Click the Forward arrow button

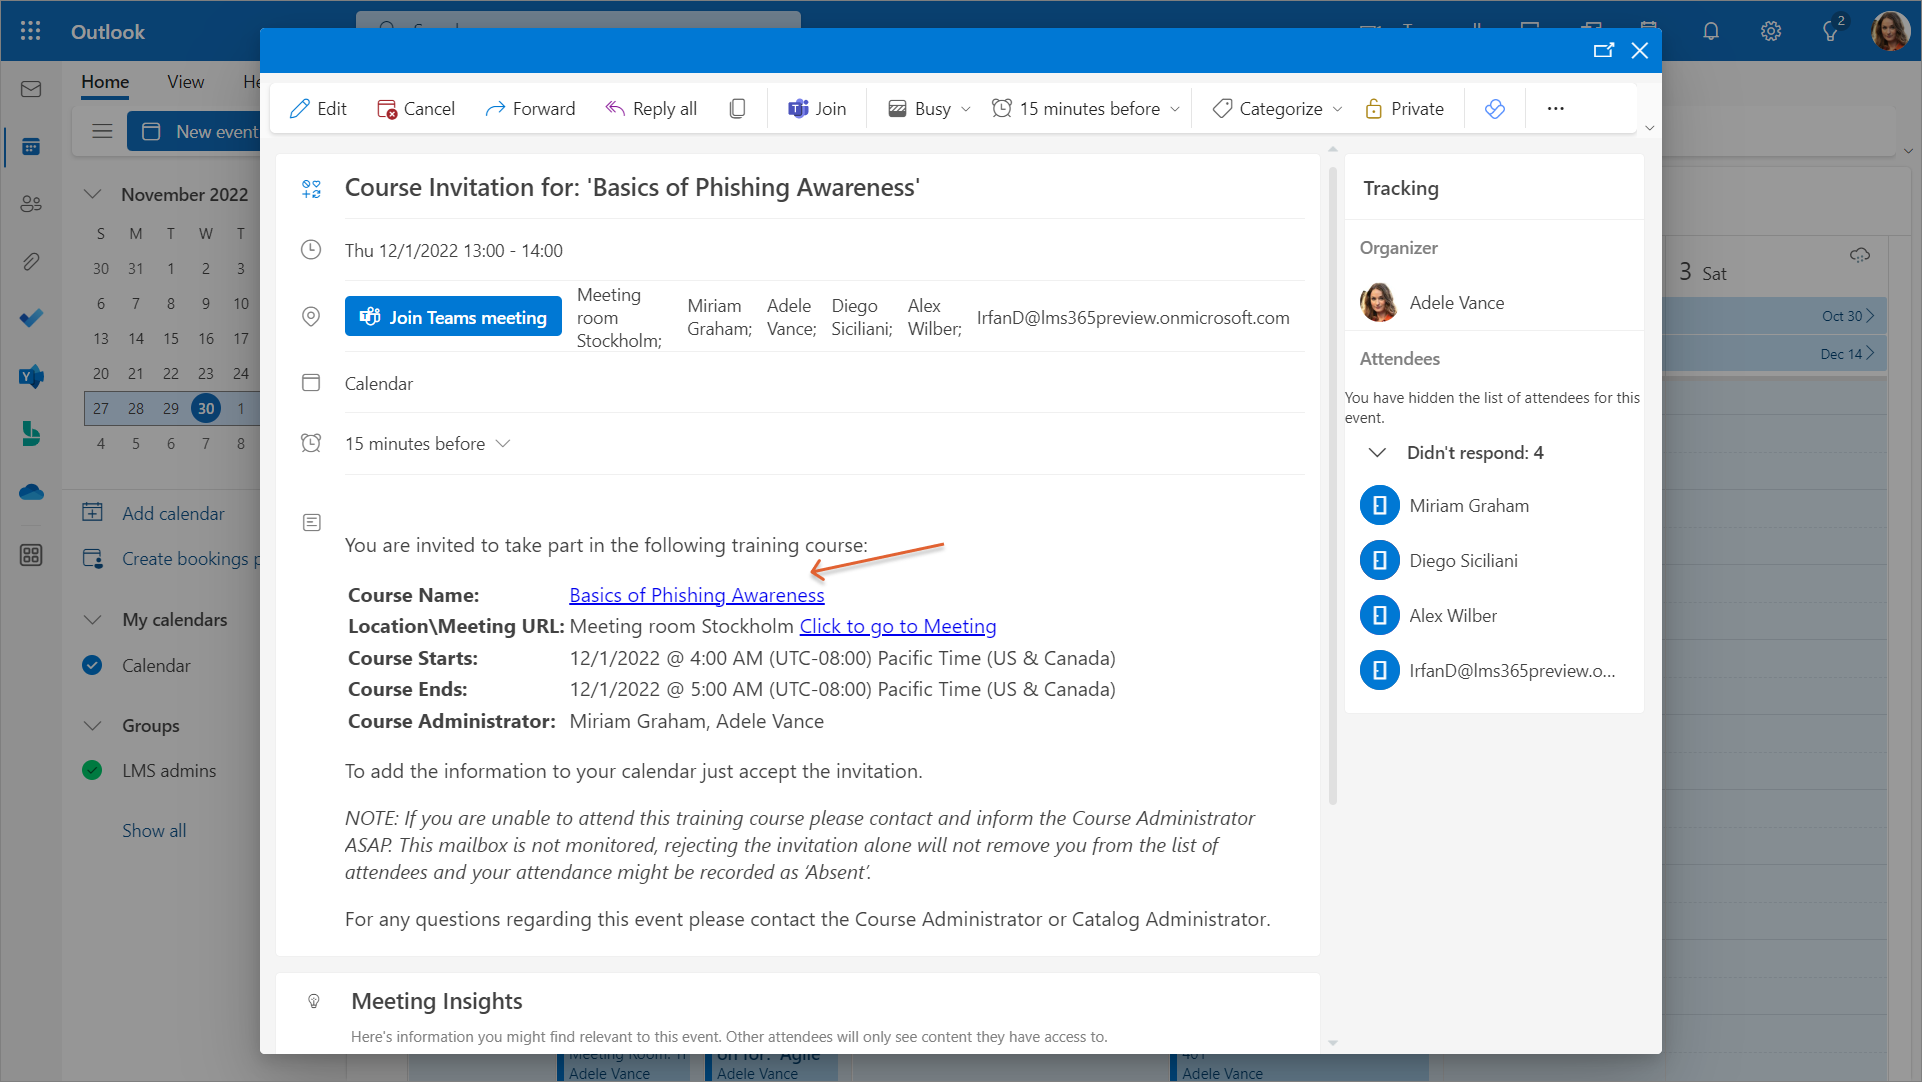(x=530, y=109)
